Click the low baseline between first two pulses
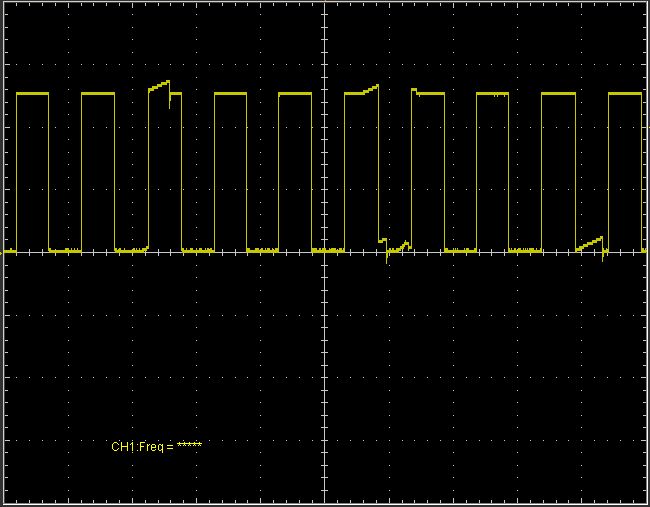The height and width of the screenshot is (507, 650). tap(65, 250)
